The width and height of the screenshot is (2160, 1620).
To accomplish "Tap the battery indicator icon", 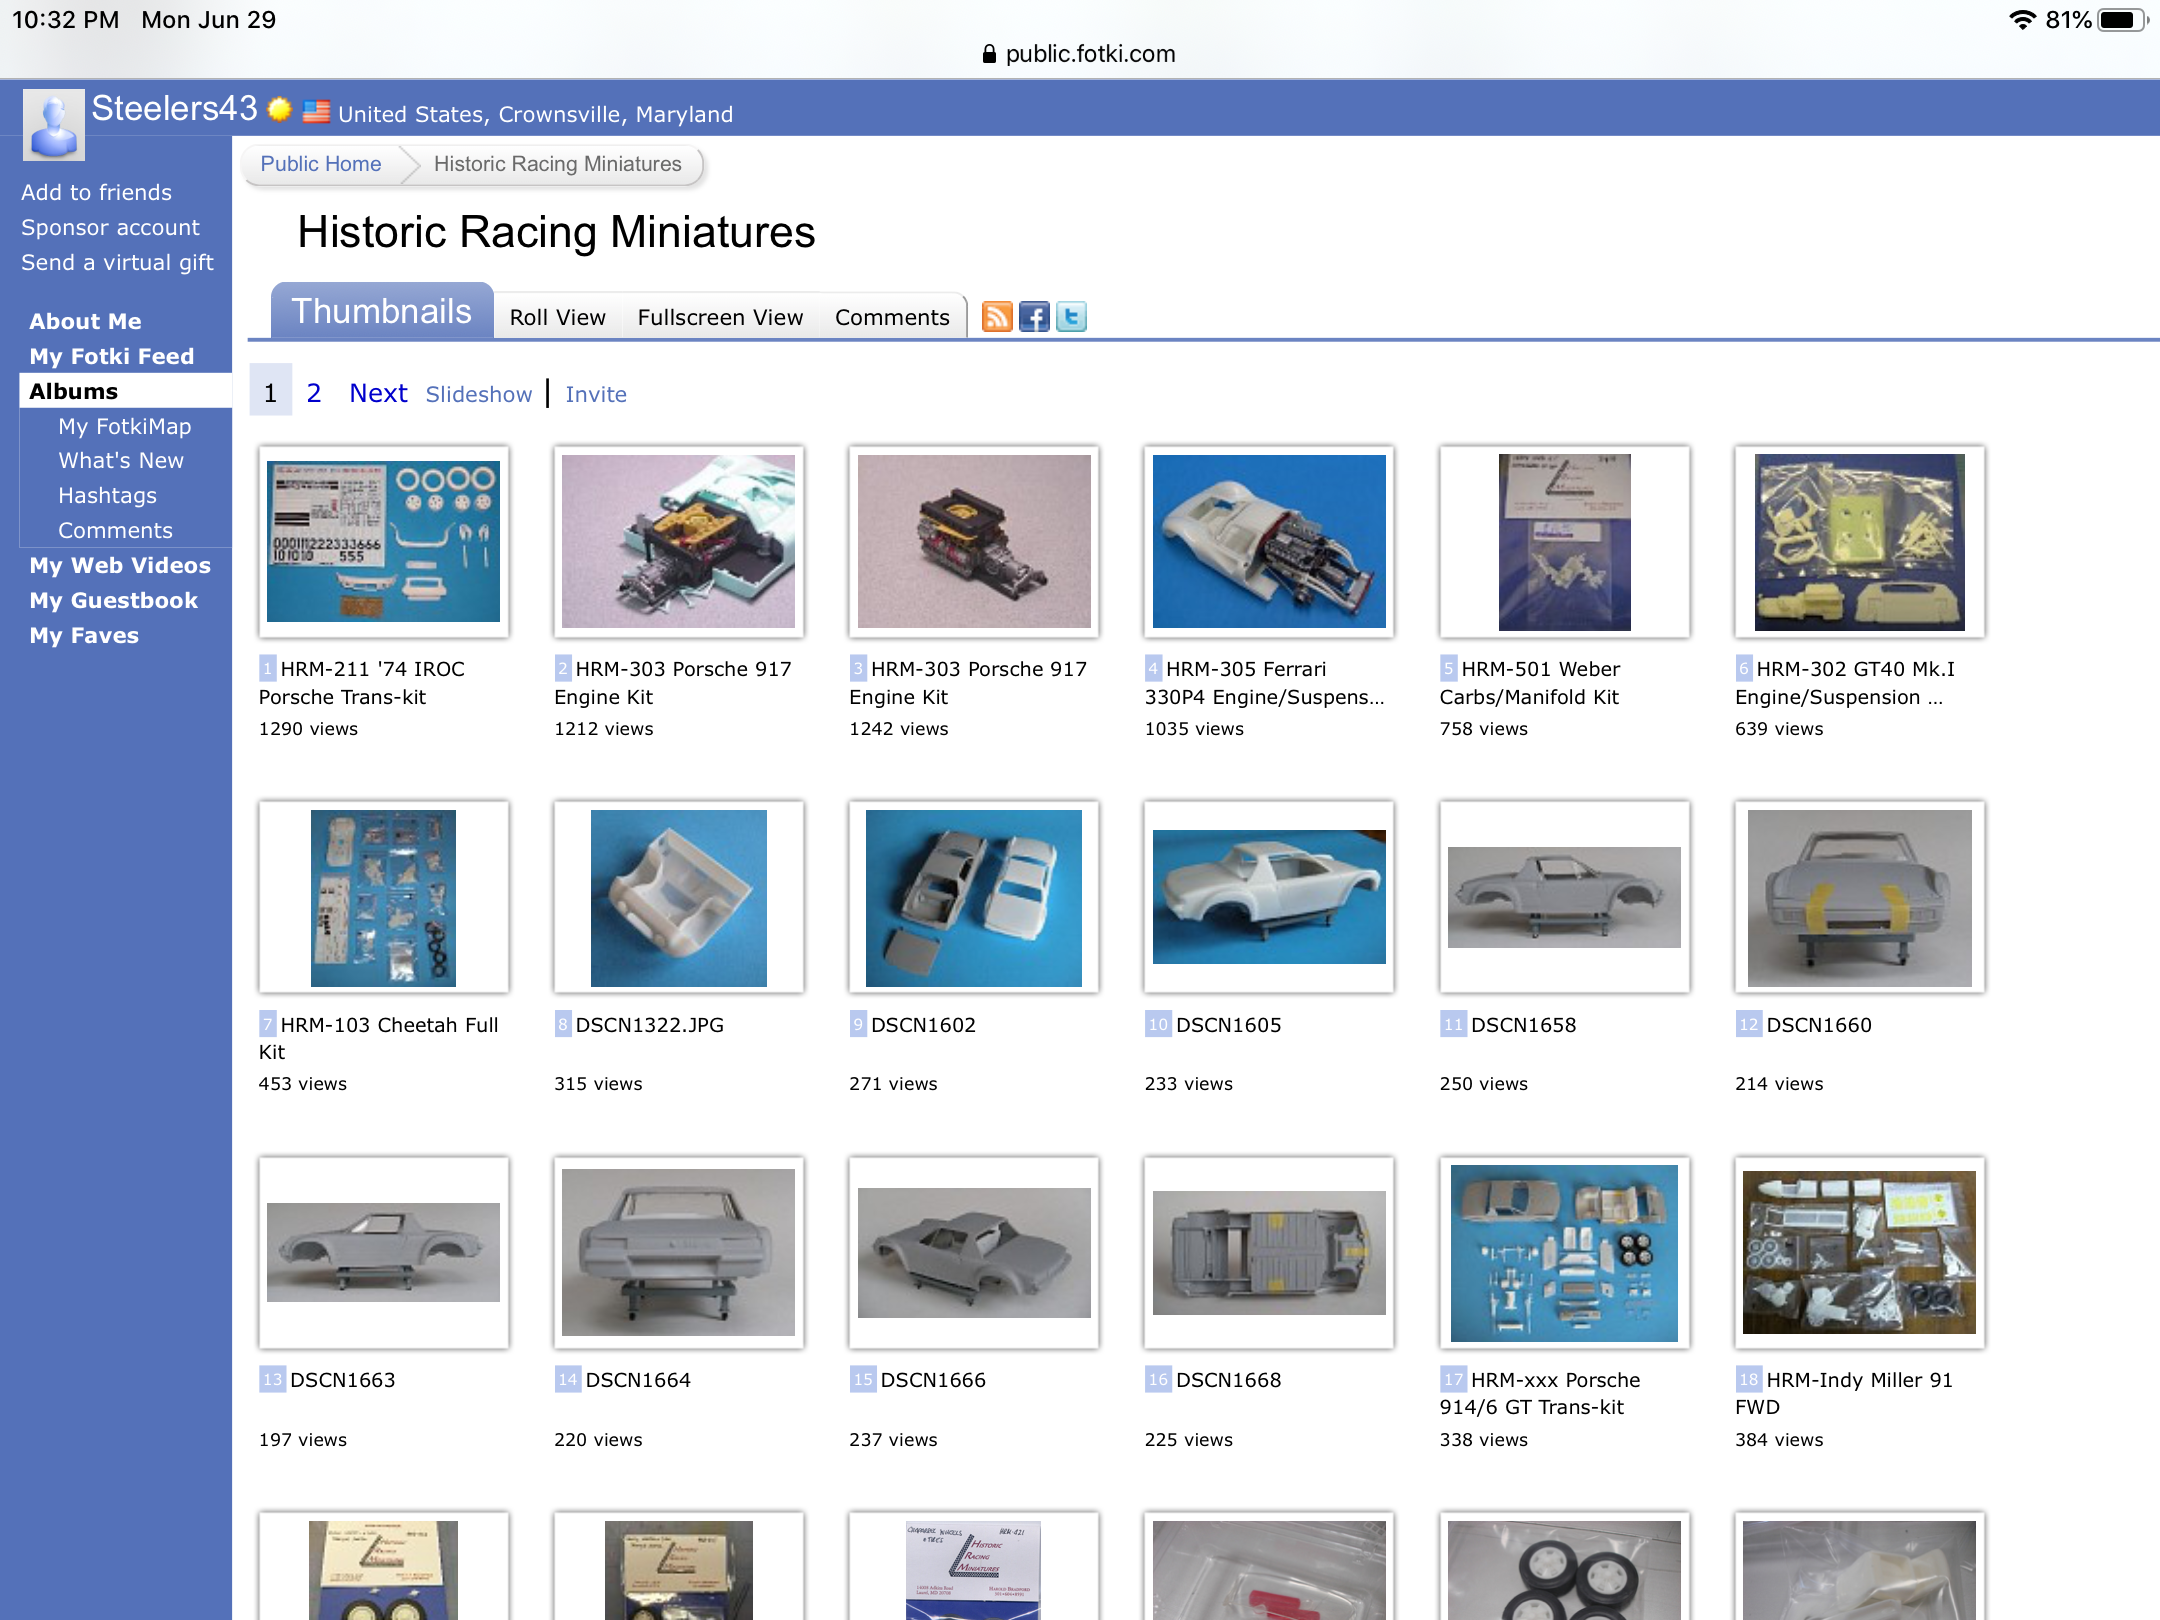I will (2121, 20).
